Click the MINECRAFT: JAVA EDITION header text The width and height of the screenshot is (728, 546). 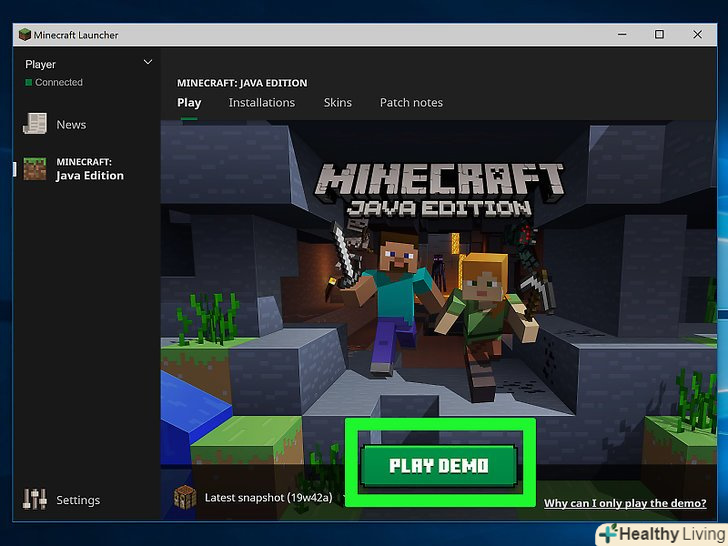(242, 83)
